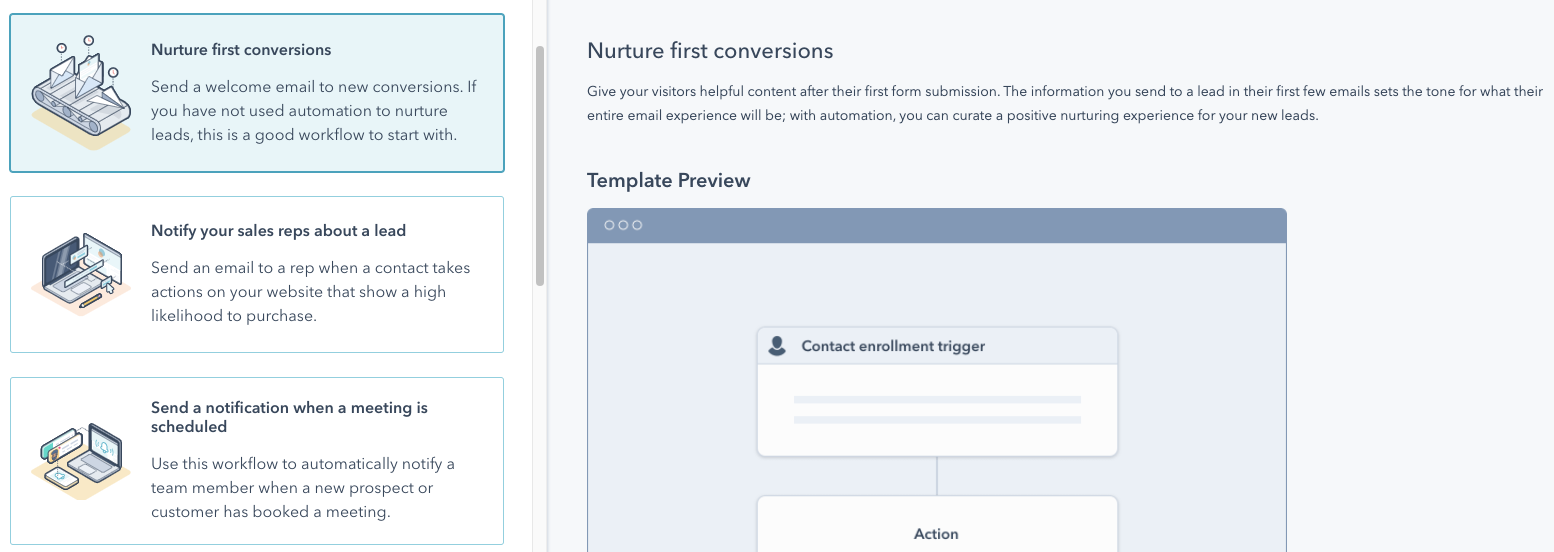Image resolution: width=1554 pixels, height=552 pixels.
Task: Click the connector line between trigger and Action
Action: click(x=937, y=476)
